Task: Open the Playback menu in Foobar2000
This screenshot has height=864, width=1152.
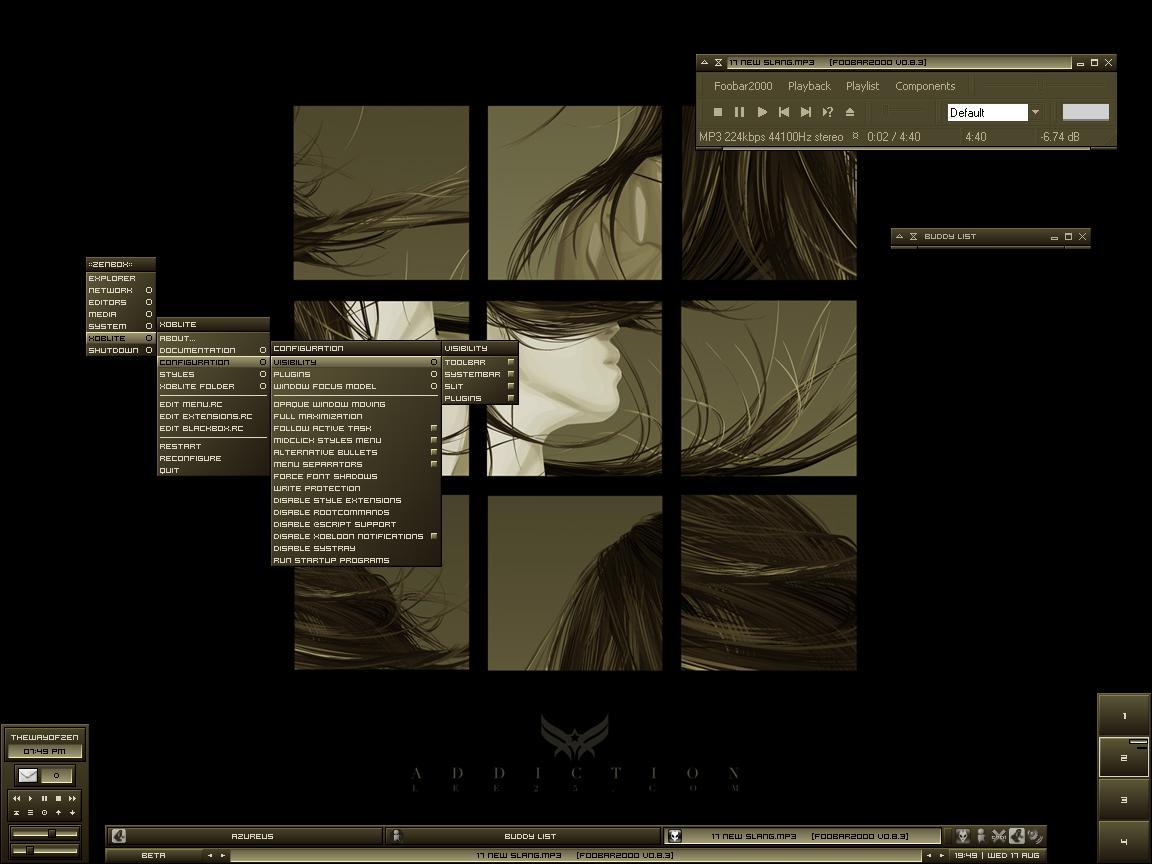Action: tap(809, 86)
